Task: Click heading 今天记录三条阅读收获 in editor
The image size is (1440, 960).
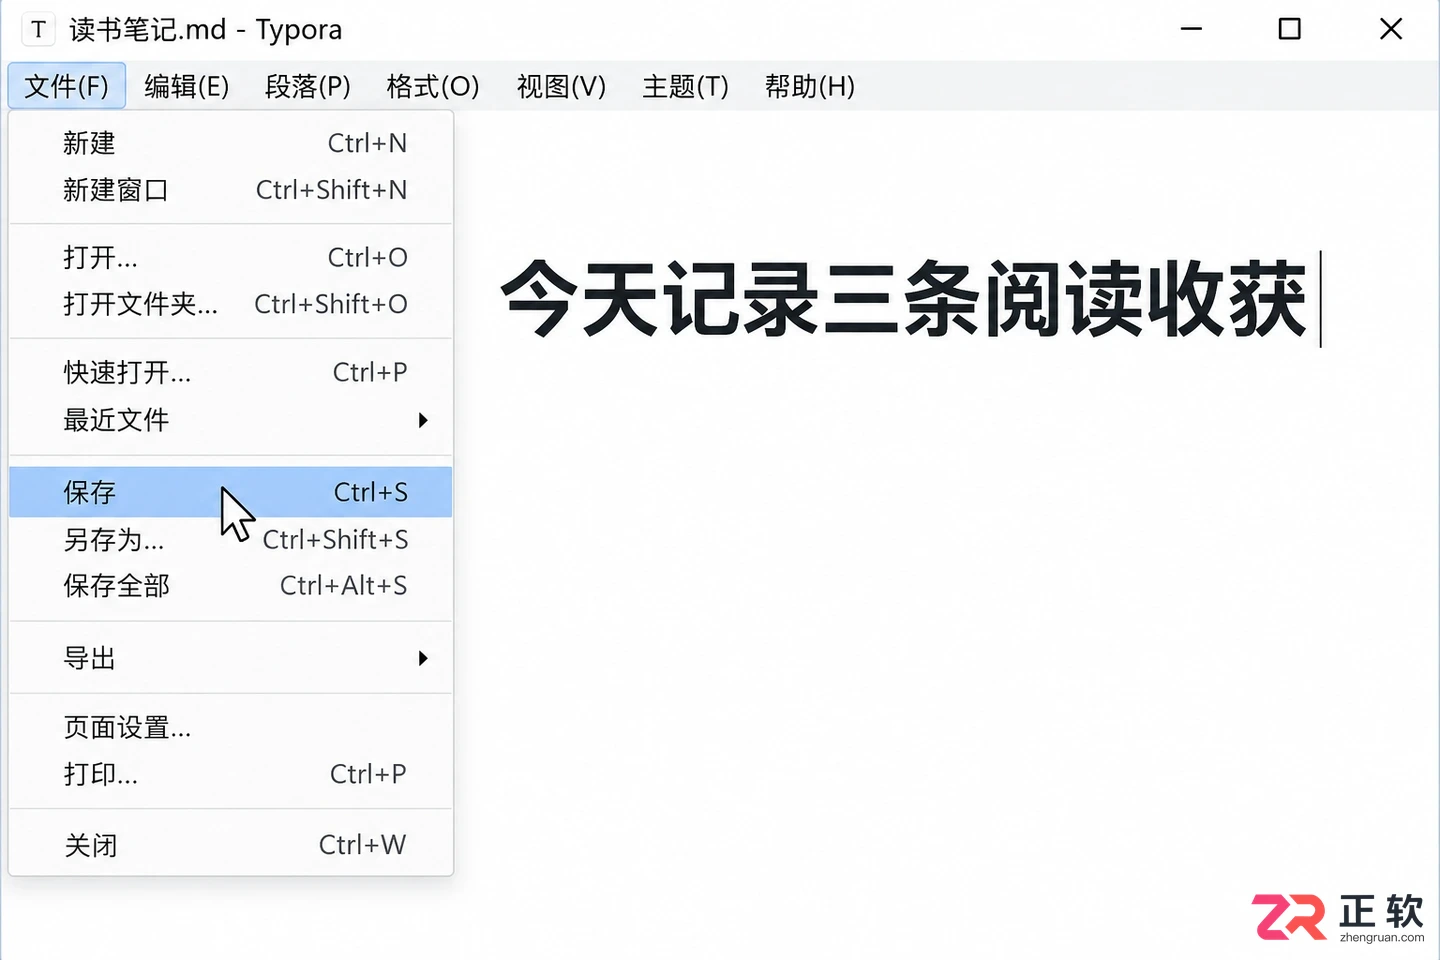Action: point(904,298)
